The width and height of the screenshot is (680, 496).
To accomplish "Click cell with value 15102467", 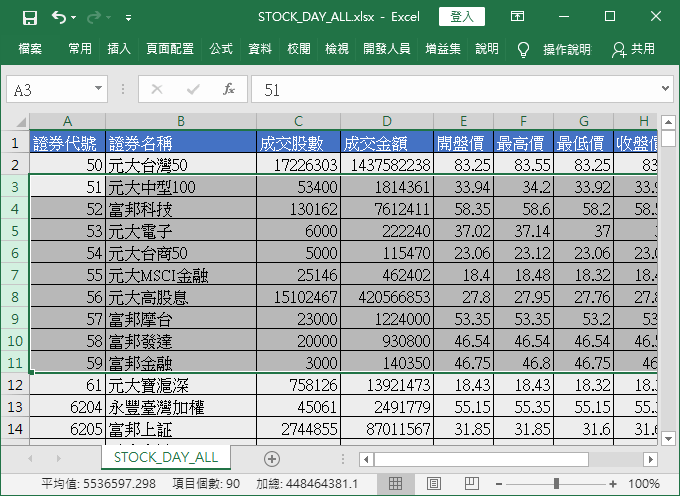I will coord(298,297).
